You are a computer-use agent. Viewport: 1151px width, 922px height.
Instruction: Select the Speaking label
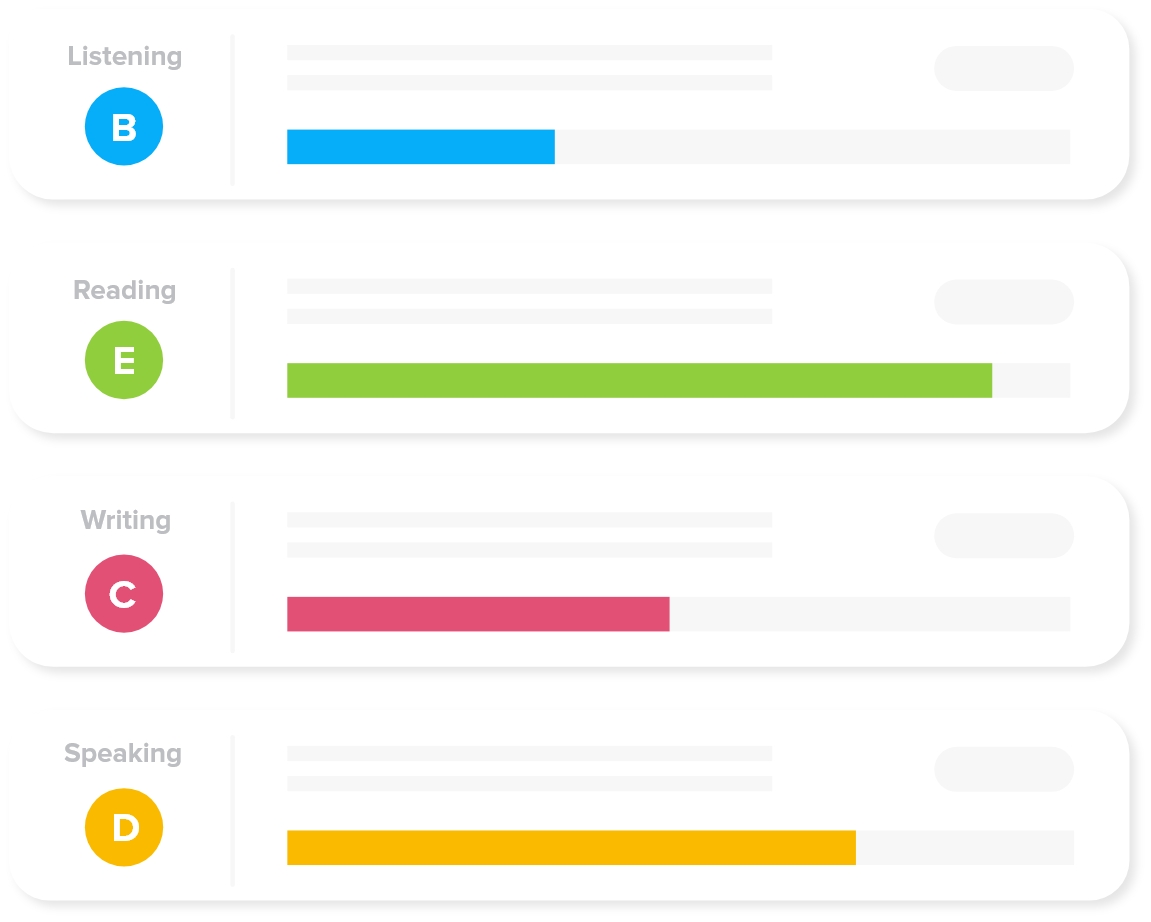tap(123, 753)
